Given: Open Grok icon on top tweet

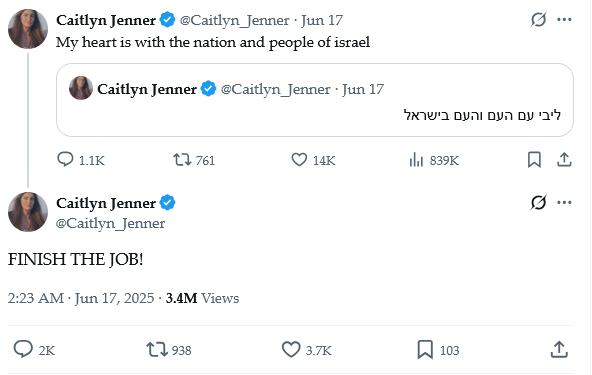Looking at the screenshot, I should [x=538, y=20].
